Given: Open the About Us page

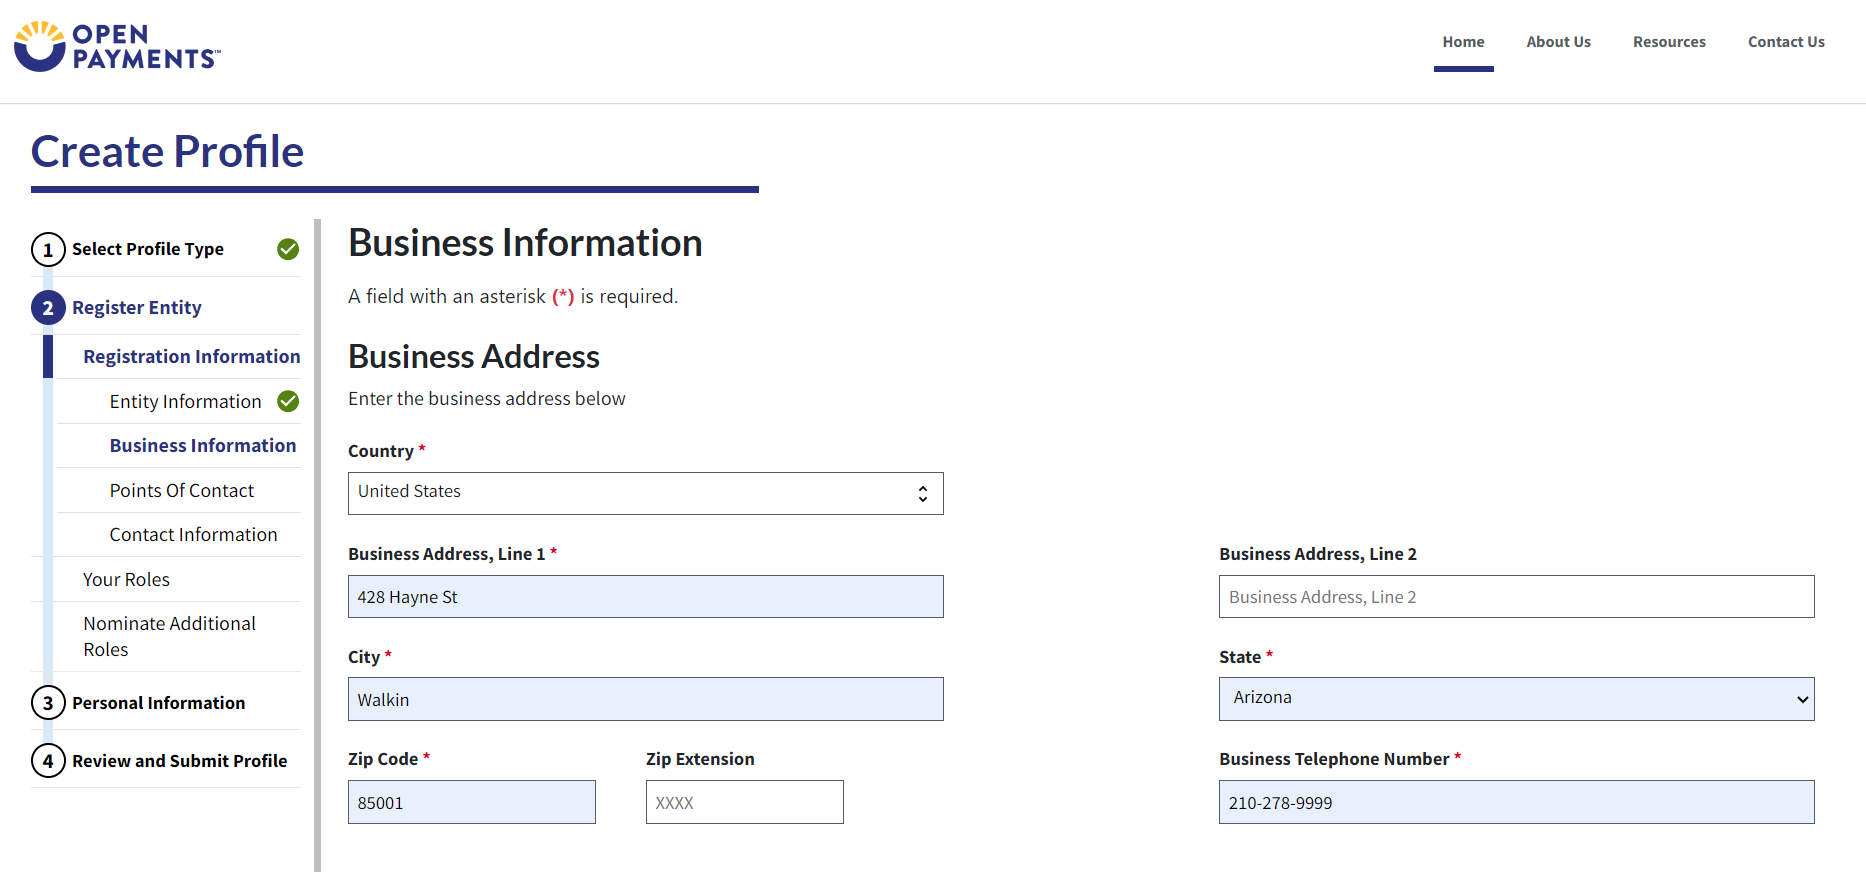Looking at the screenshot, I should pos(1558,42).
